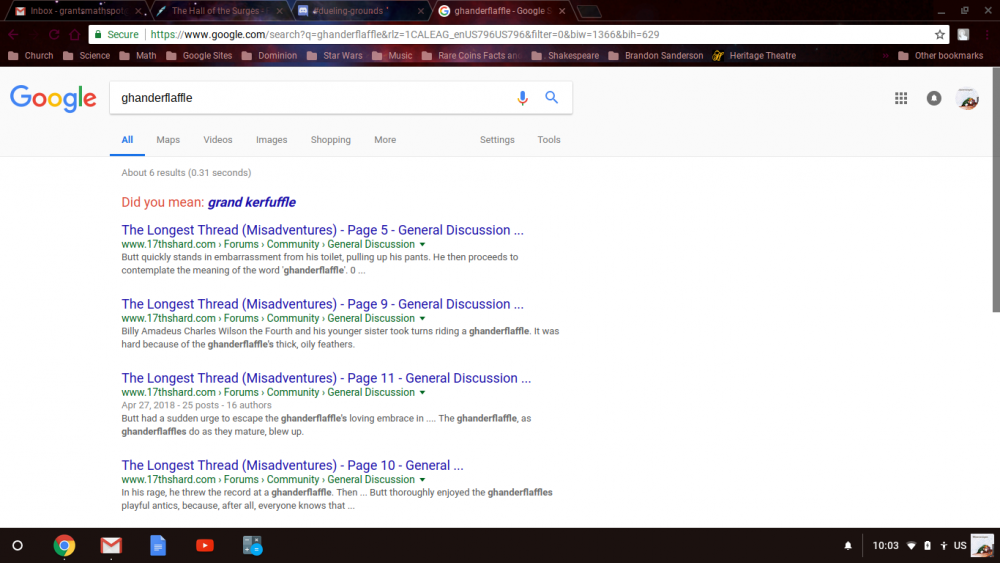Open search Settings menu
This screenshot has height=563, width=1000.
(x=497, y=140)
